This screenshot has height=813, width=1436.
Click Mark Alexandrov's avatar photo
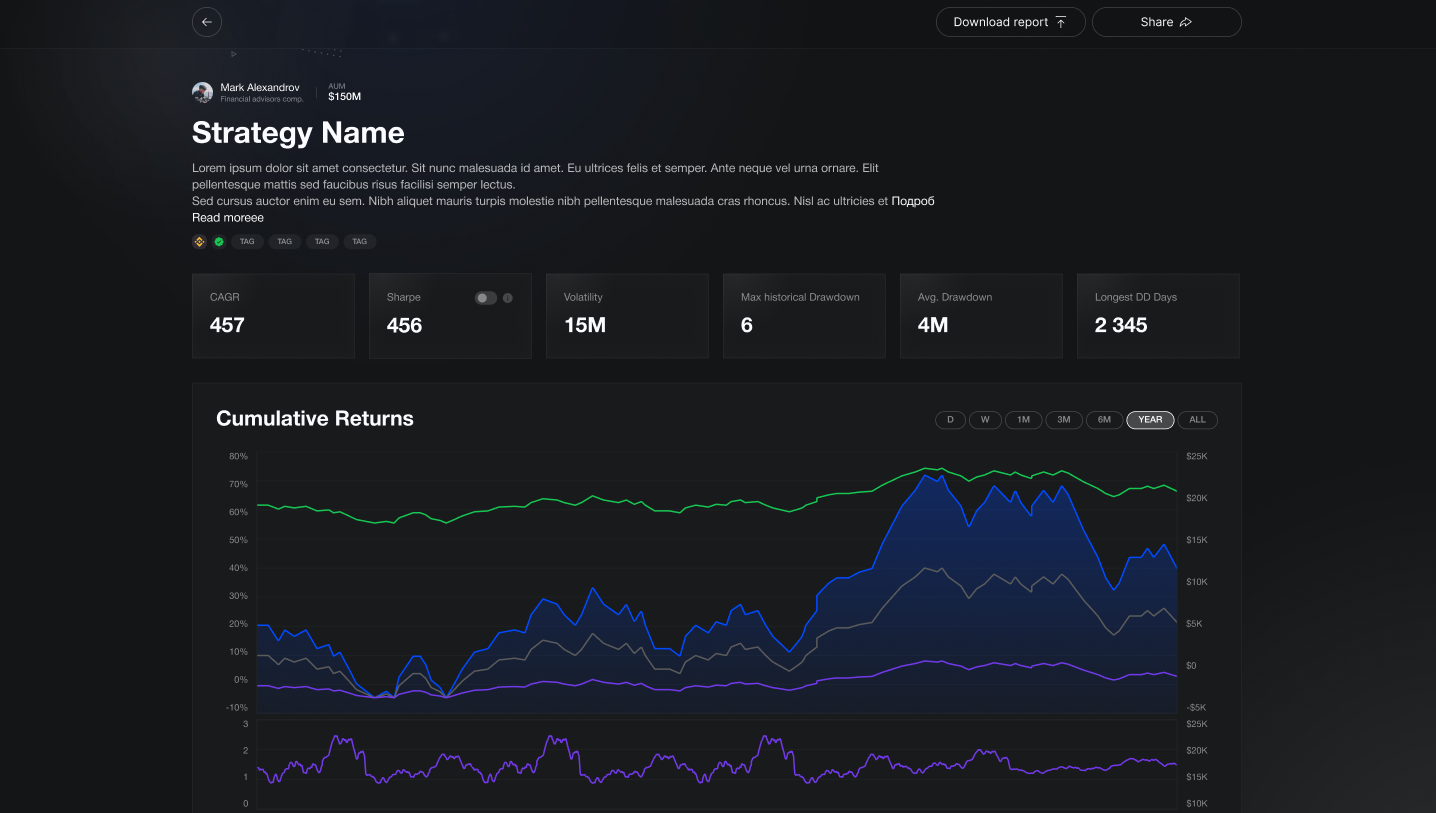(x=202, y=93)
